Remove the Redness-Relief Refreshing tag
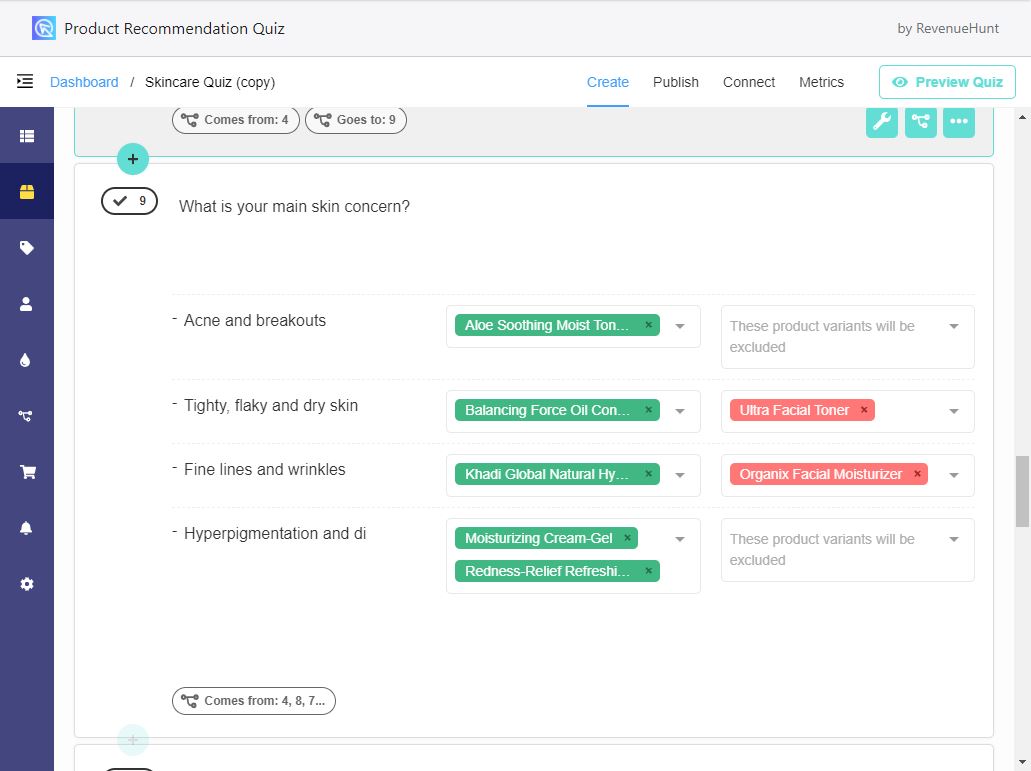The width and height of the screenshot is (1031, 771). pos(648,571)
